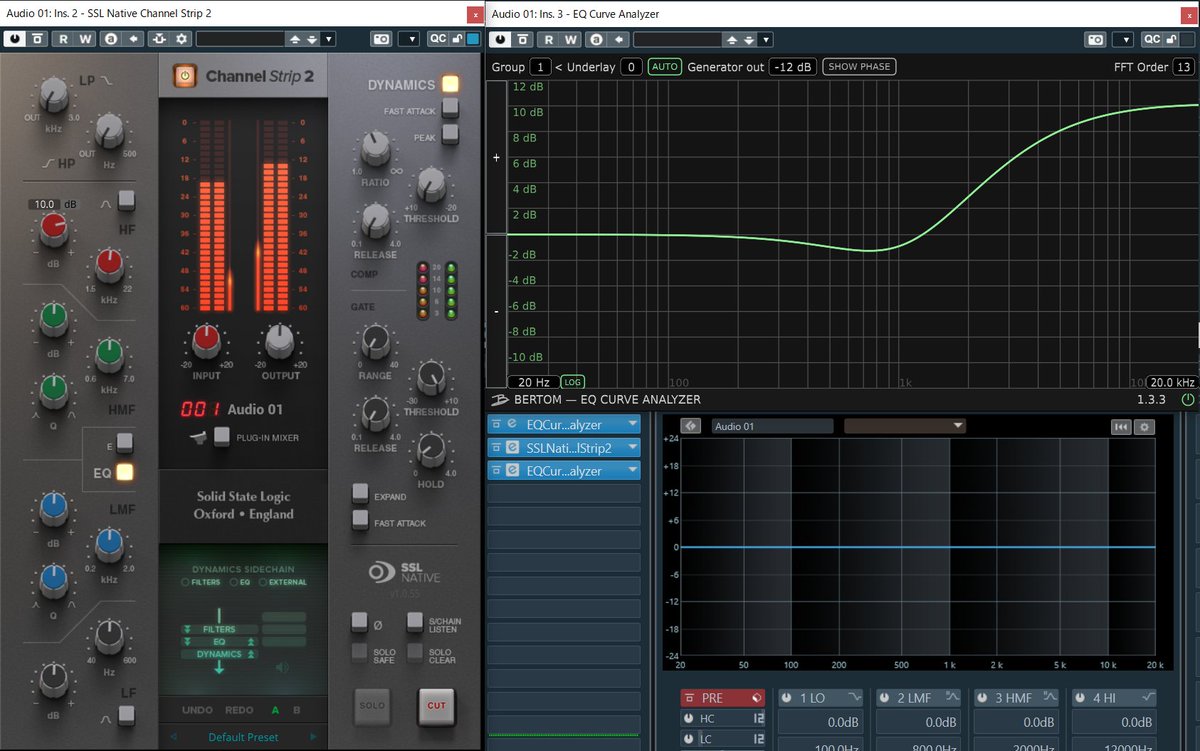This screenshot has height=751, width=1200.
Task: Open dropdown of third EQCur...alyzer insert slot
Action: (632, 471)
